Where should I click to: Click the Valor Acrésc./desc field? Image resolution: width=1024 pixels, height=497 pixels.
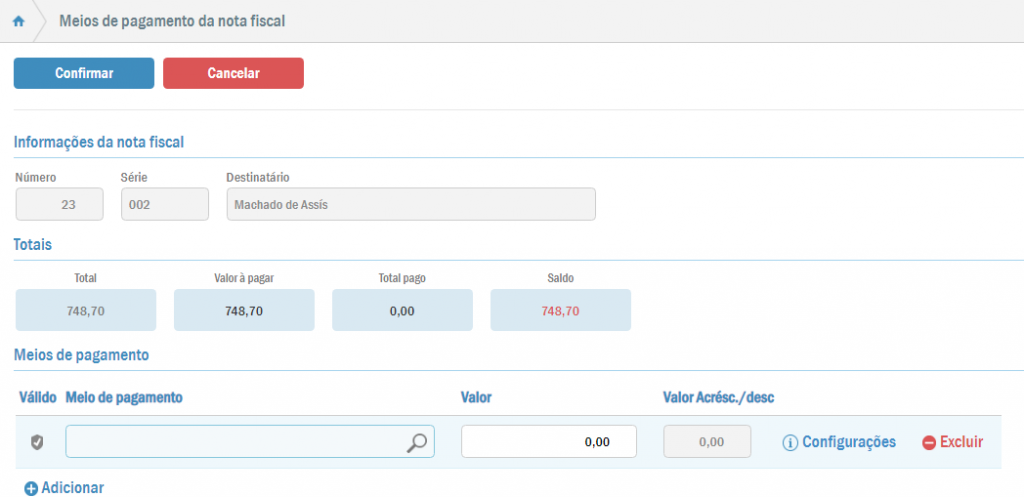click(707, 442)
